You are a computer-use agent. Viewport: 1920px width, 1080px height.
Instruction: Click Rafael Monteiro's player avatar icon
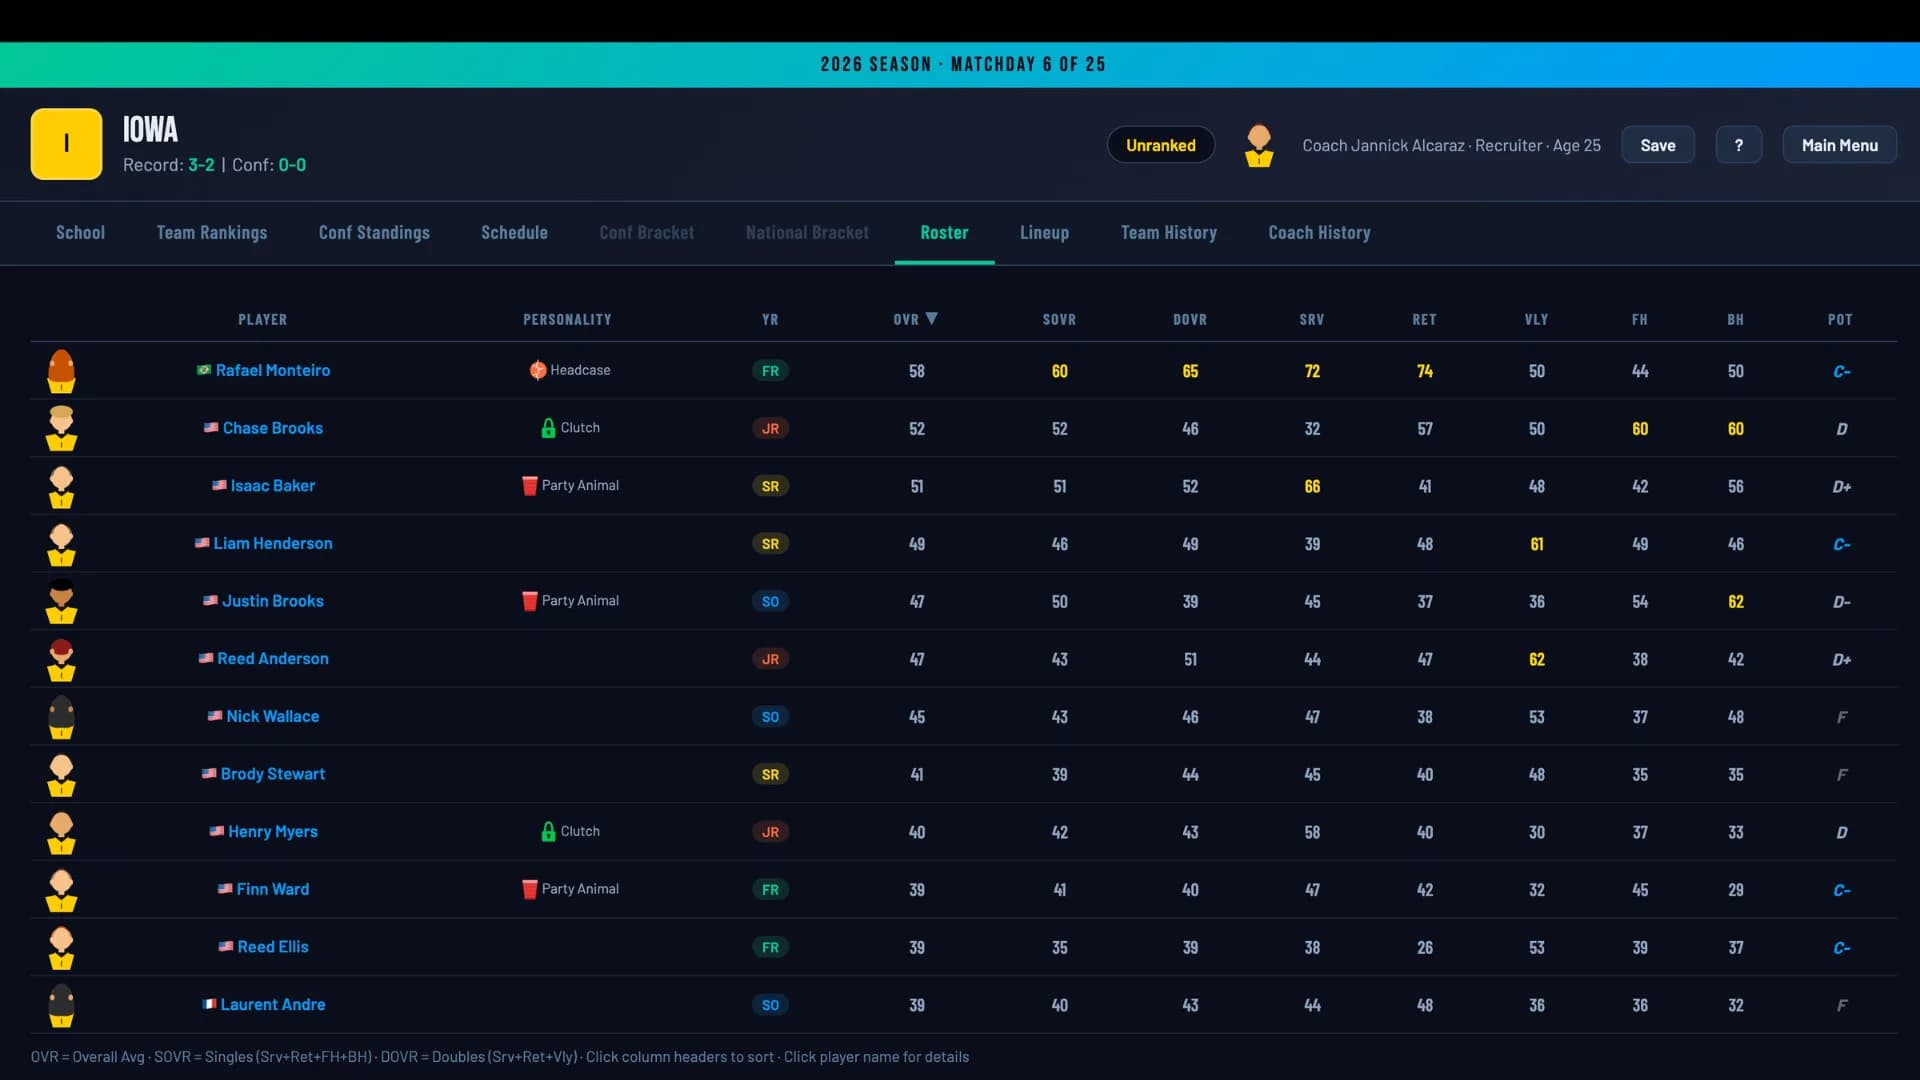tap(61, 371)
